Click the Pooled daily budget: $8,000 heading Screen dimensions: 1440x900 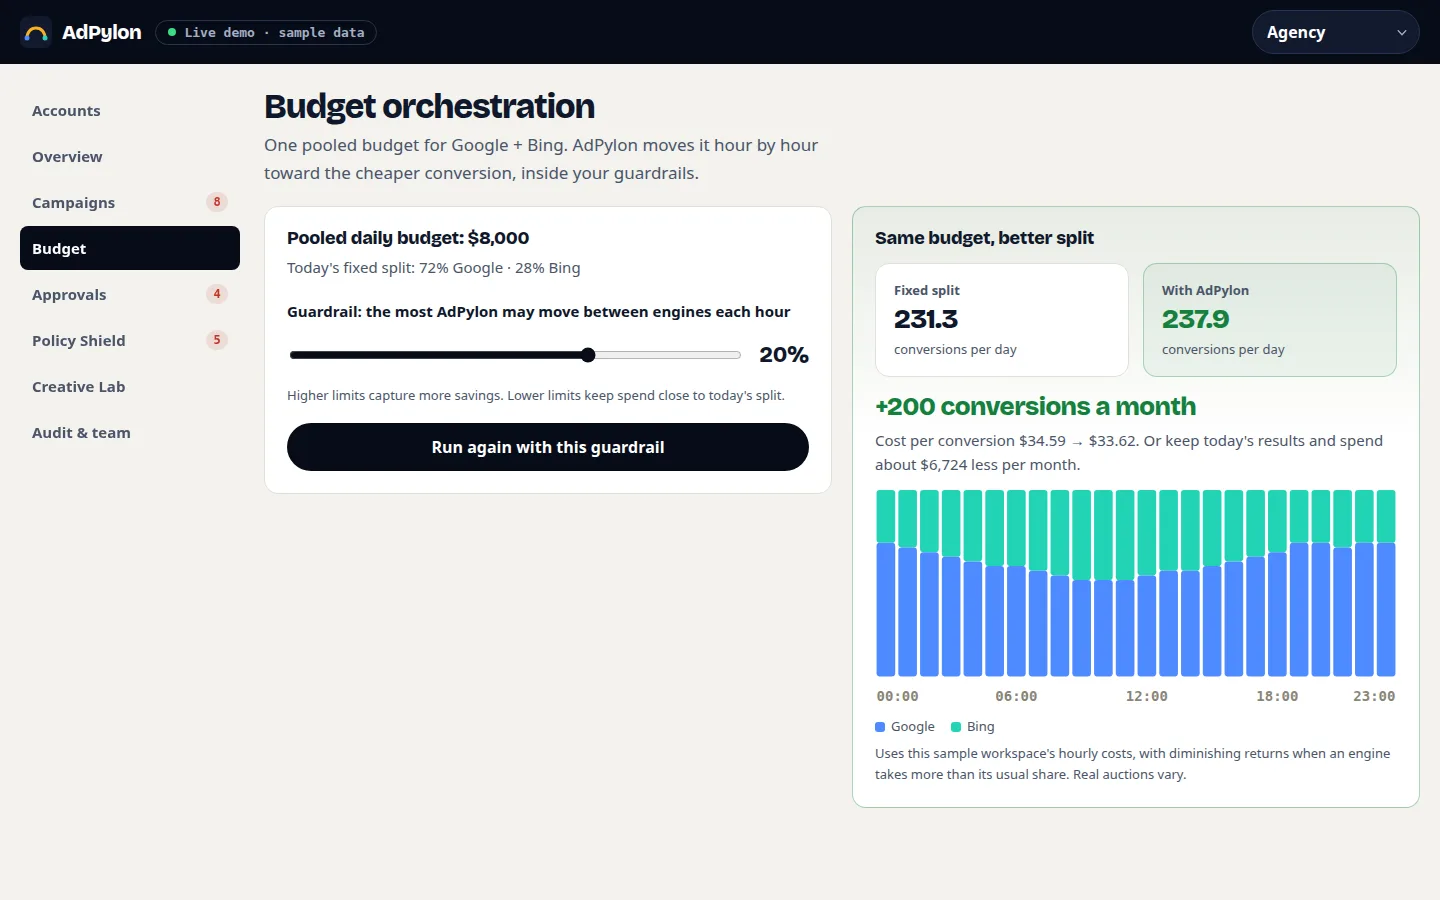pos(408,238)
